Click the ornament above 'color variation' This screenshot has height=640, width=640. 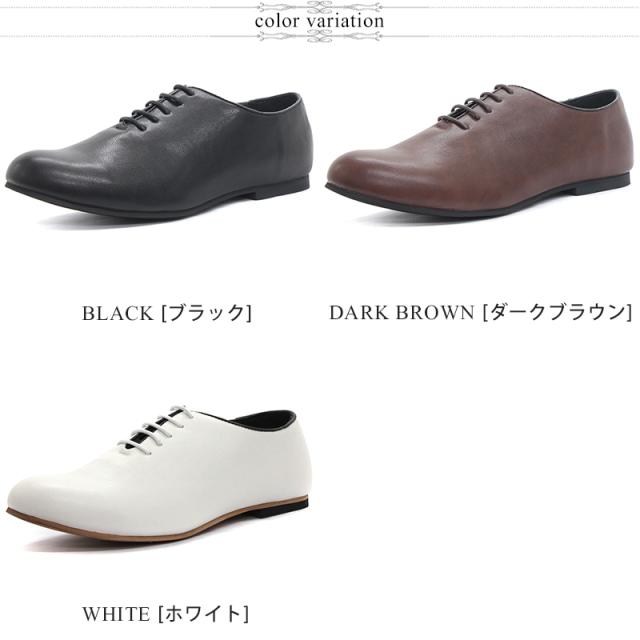(320, 7)
